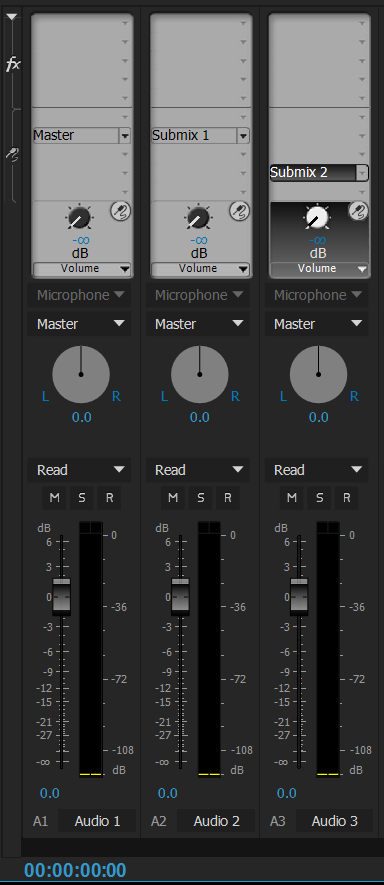Image resolution: width=384 pixels, height=885 pixels.
Task: Click the fx effects section icon
Action: click(x=12, y=64)
